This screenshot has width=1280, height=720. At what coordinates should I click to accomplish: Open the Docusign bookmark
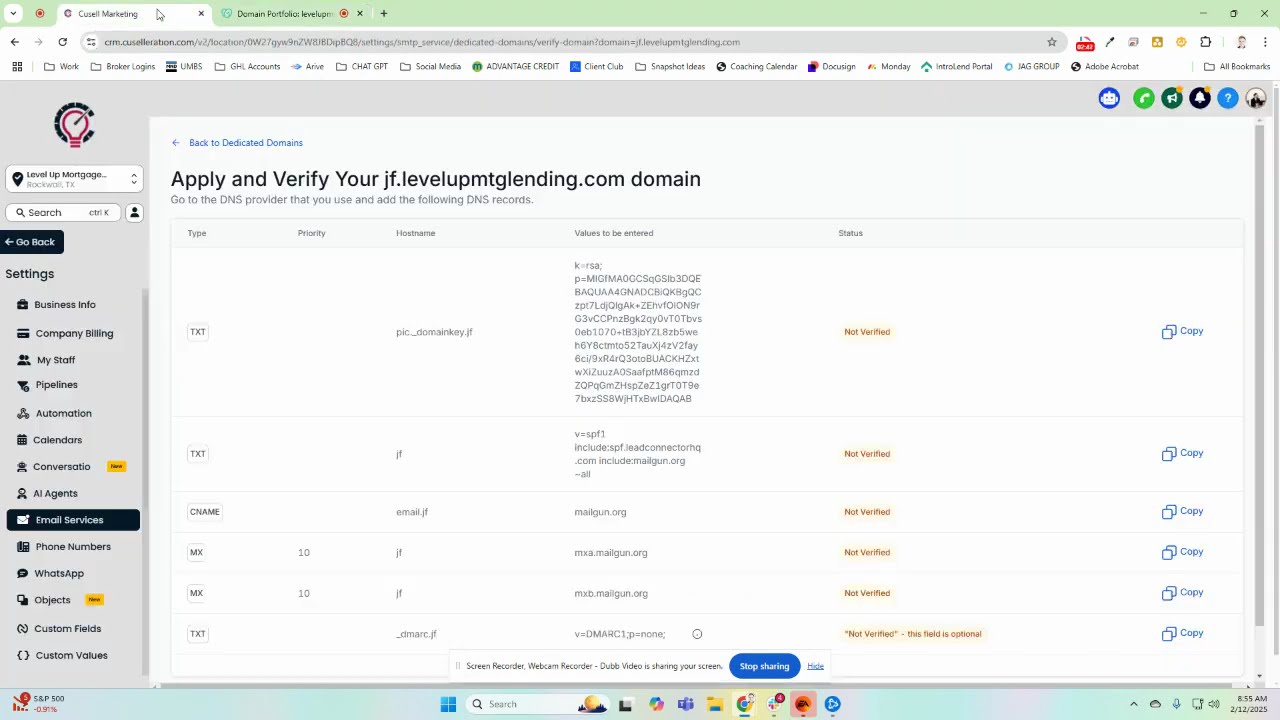click(831, 67)
